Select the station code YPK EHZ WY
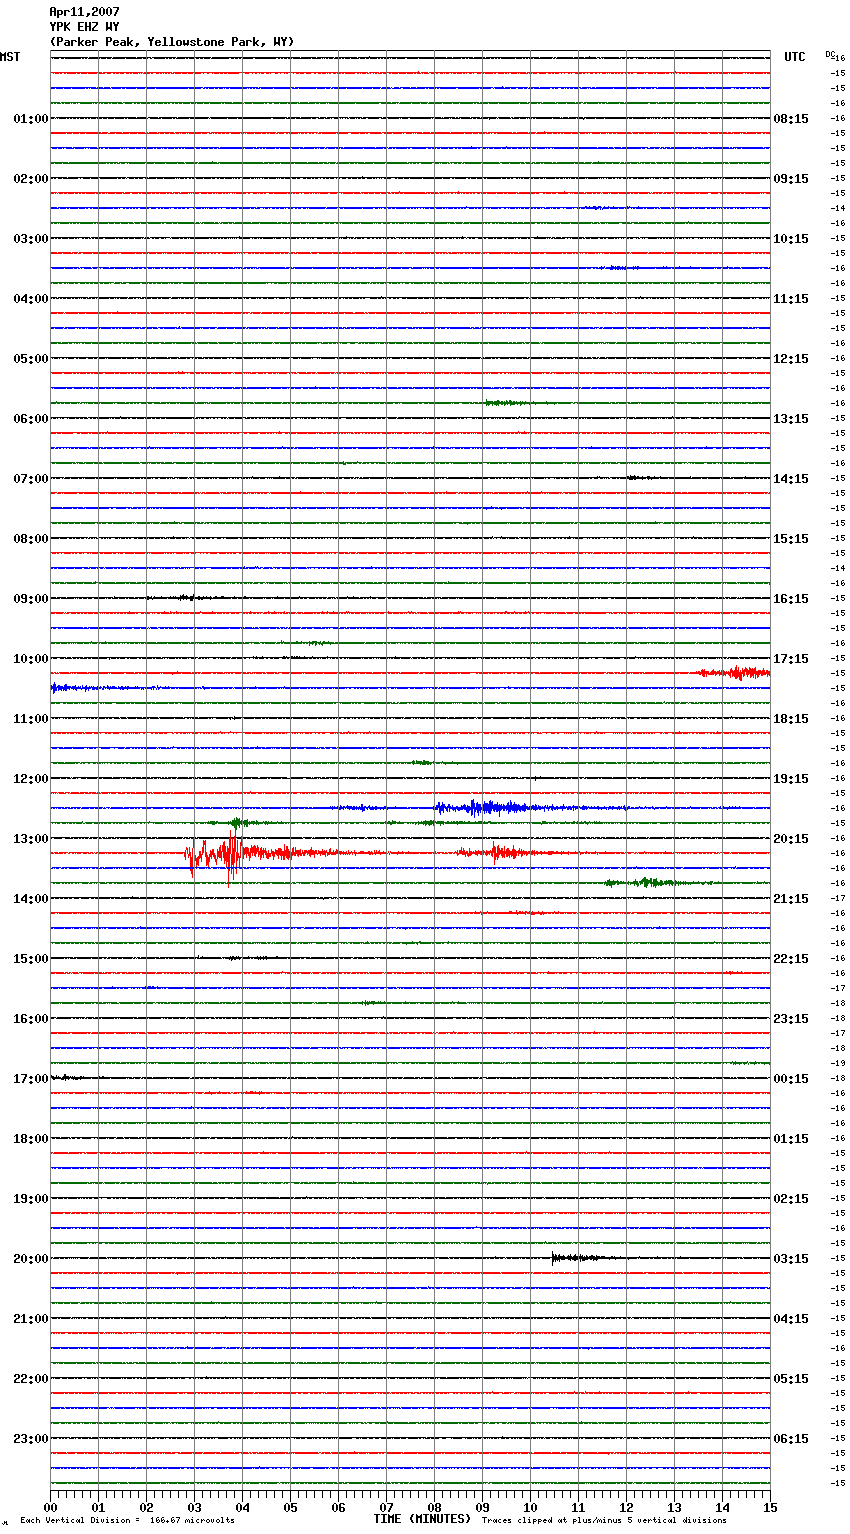Image resolution: width=850 pixels, height=1534 pixels. tap(84, 27)
